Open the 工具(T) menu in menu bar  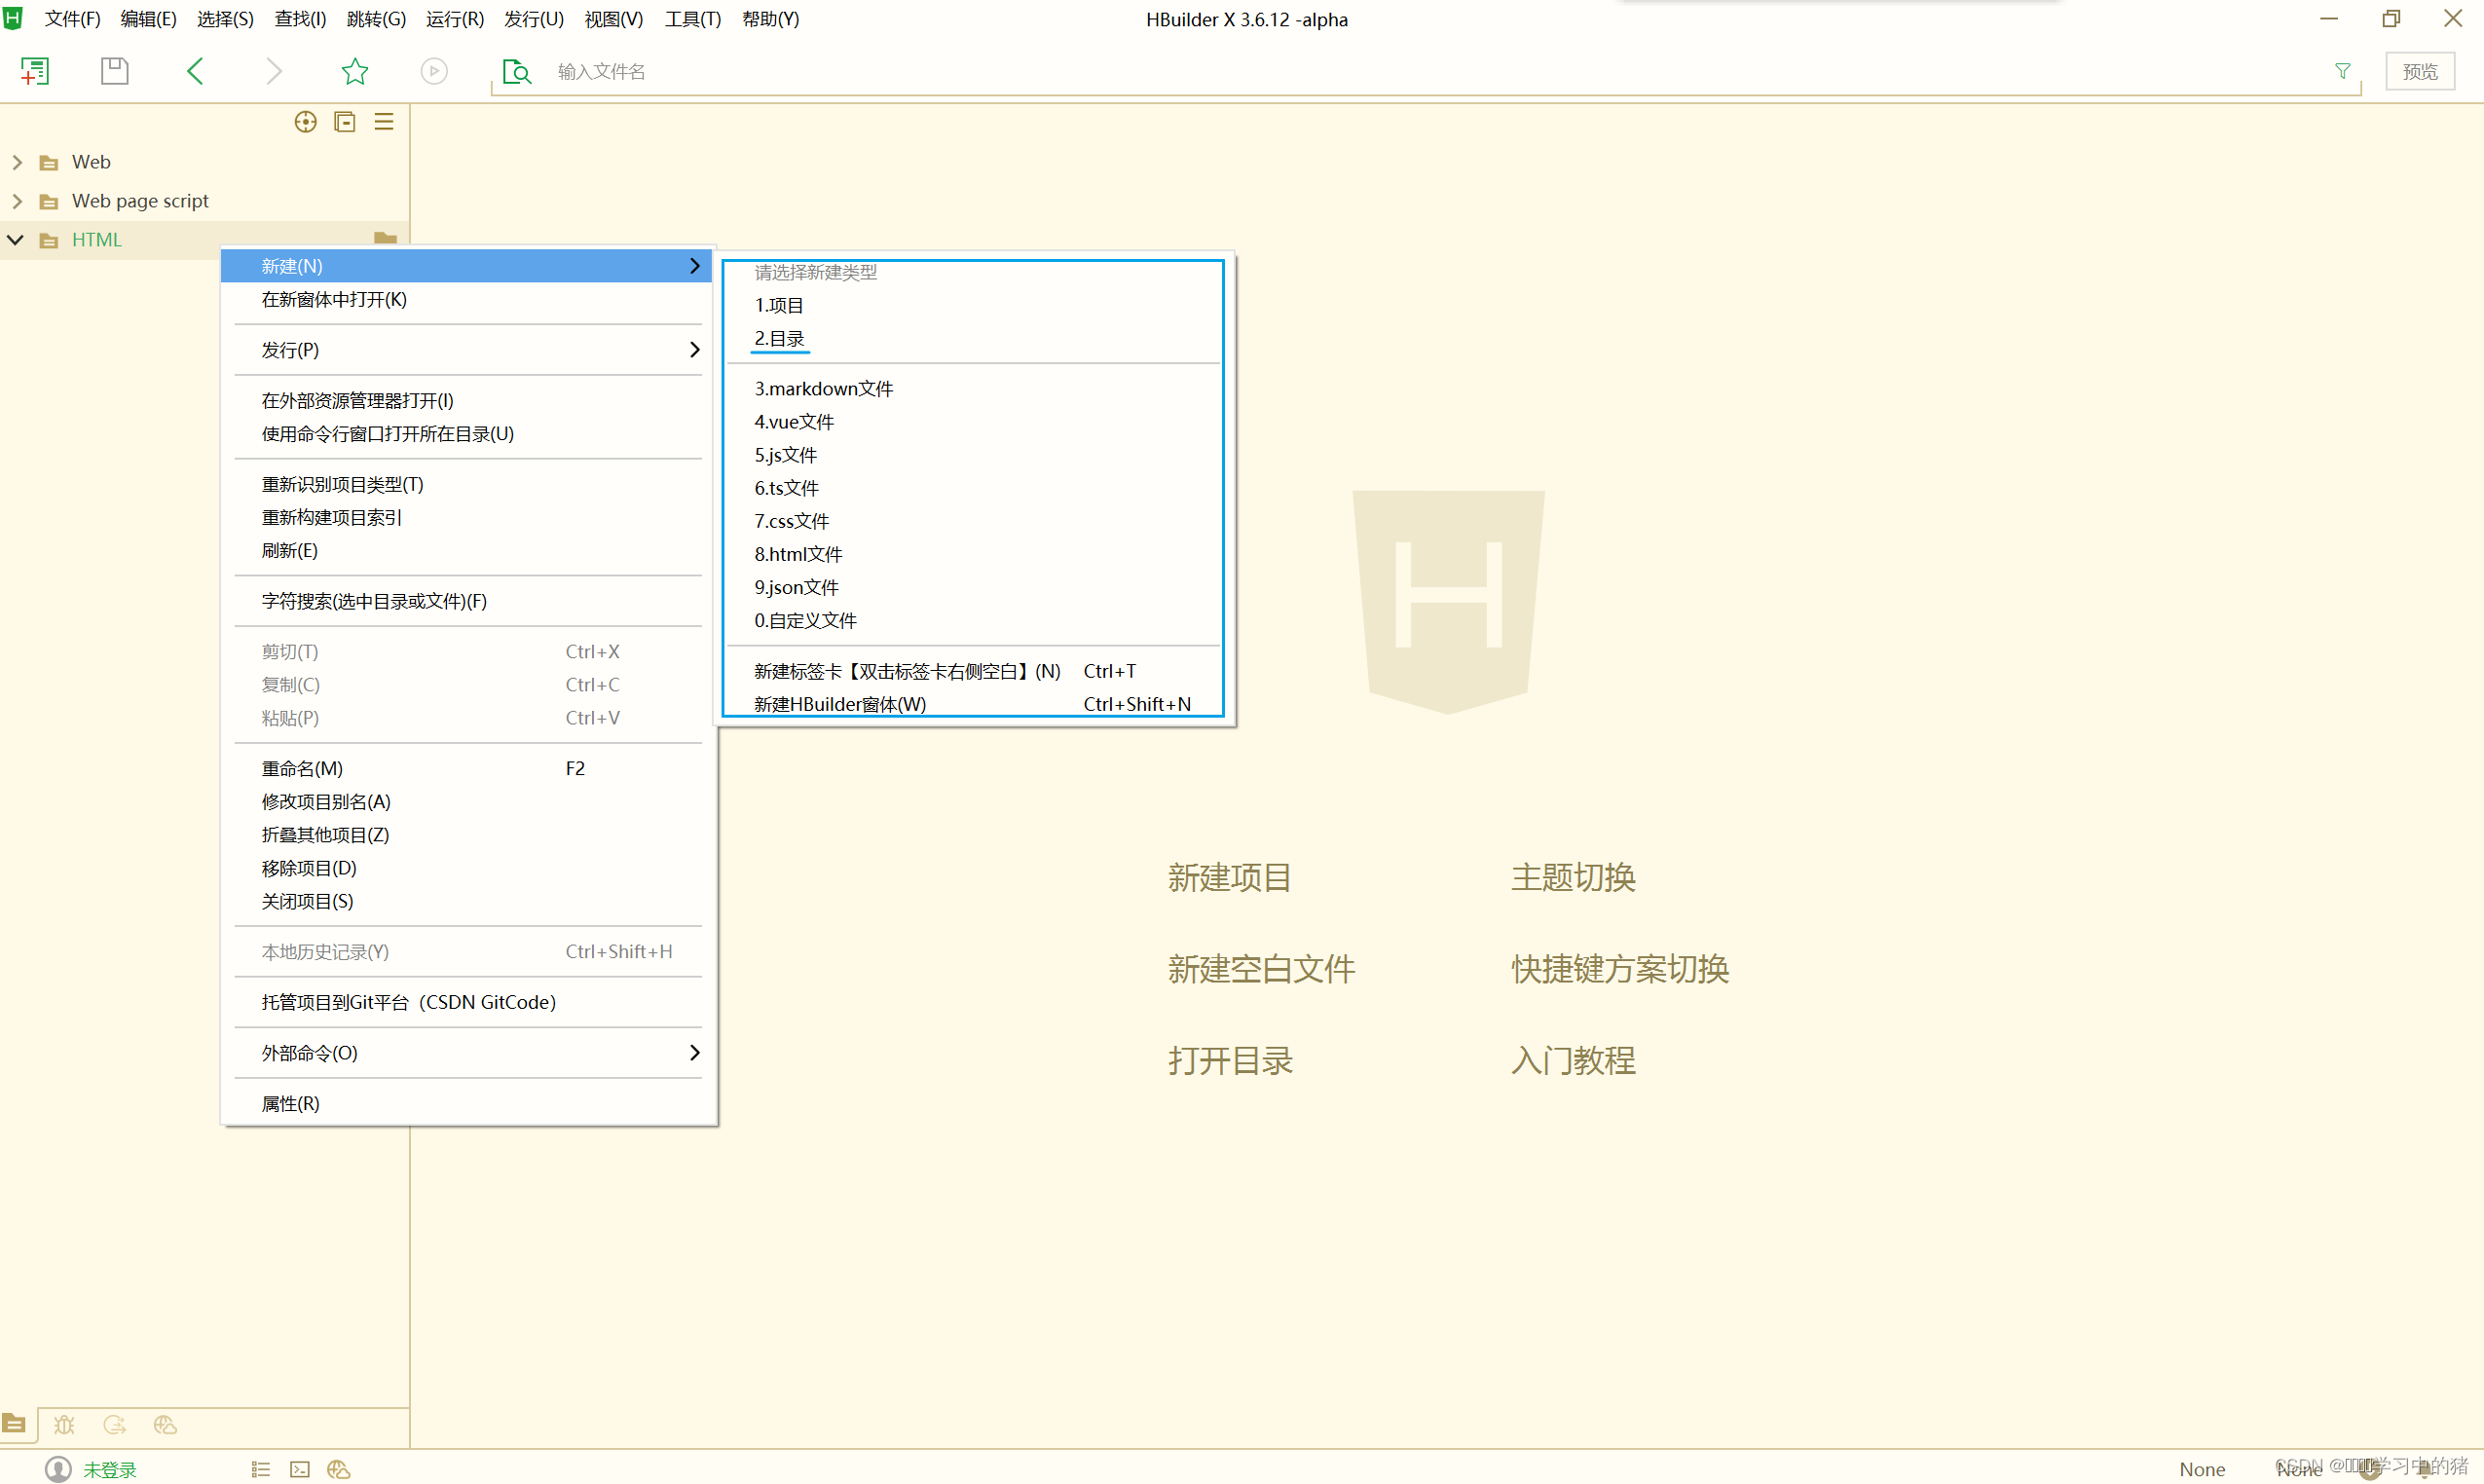pos(692,19)
